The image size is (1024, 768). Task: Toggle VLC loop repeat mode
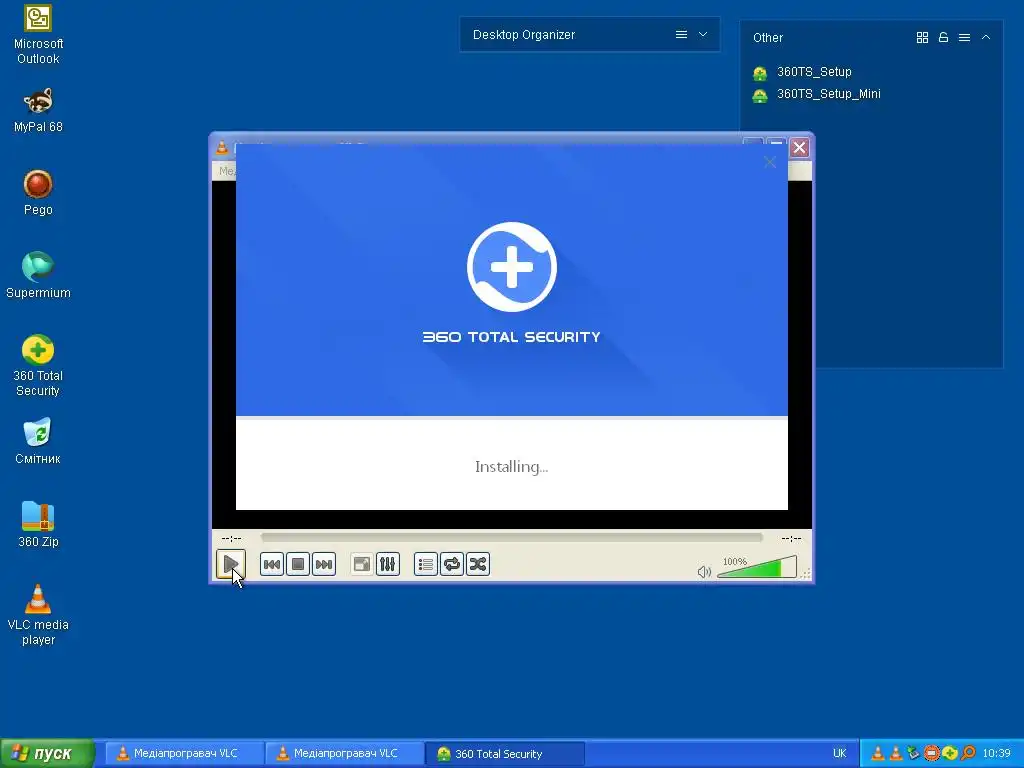452,564
